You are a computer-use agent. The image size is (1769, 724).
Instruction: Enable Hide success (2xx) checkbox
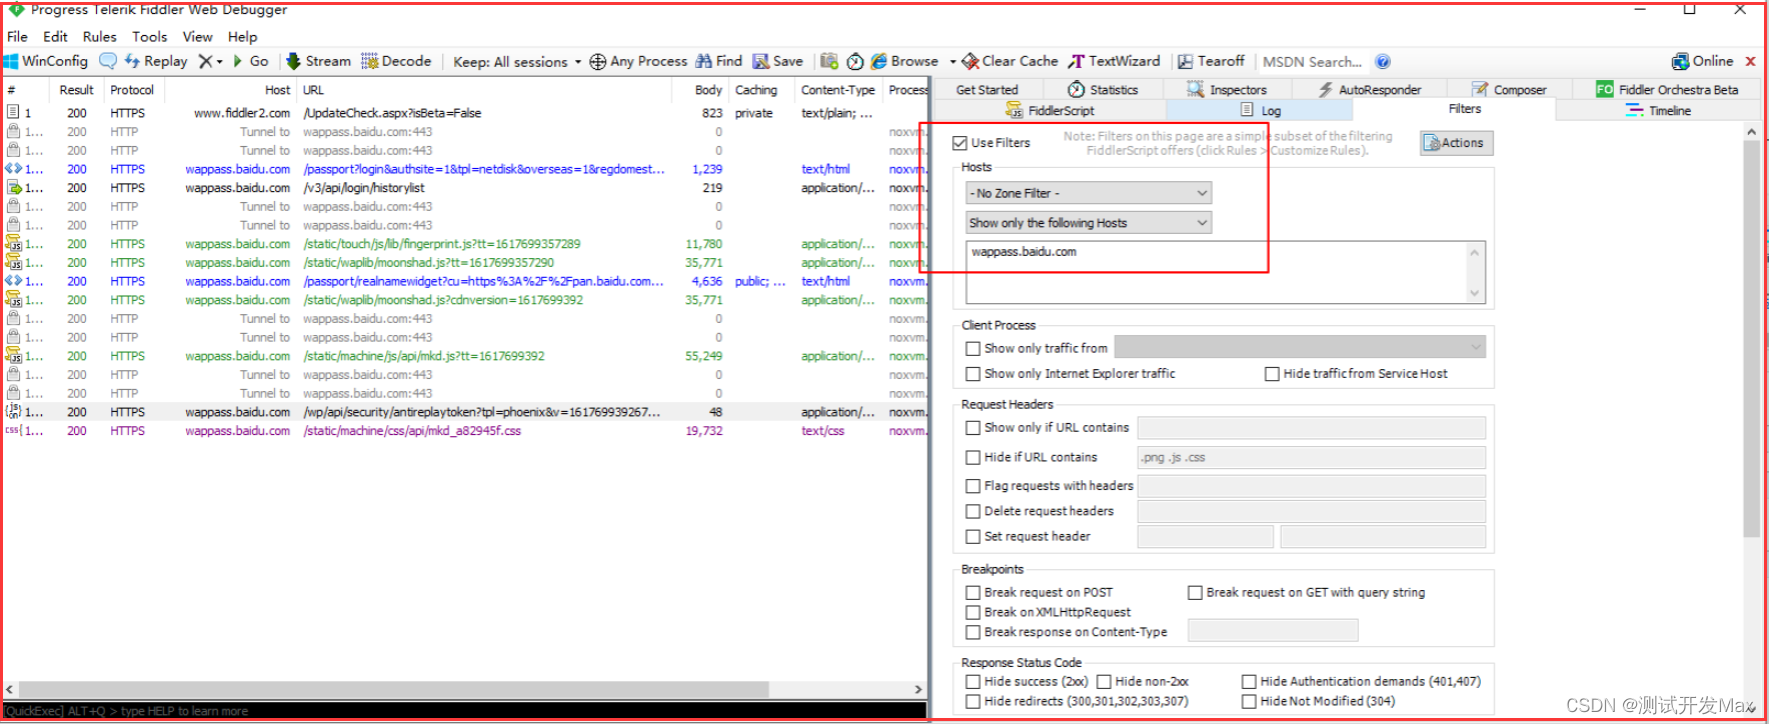[x=973, y=682]
